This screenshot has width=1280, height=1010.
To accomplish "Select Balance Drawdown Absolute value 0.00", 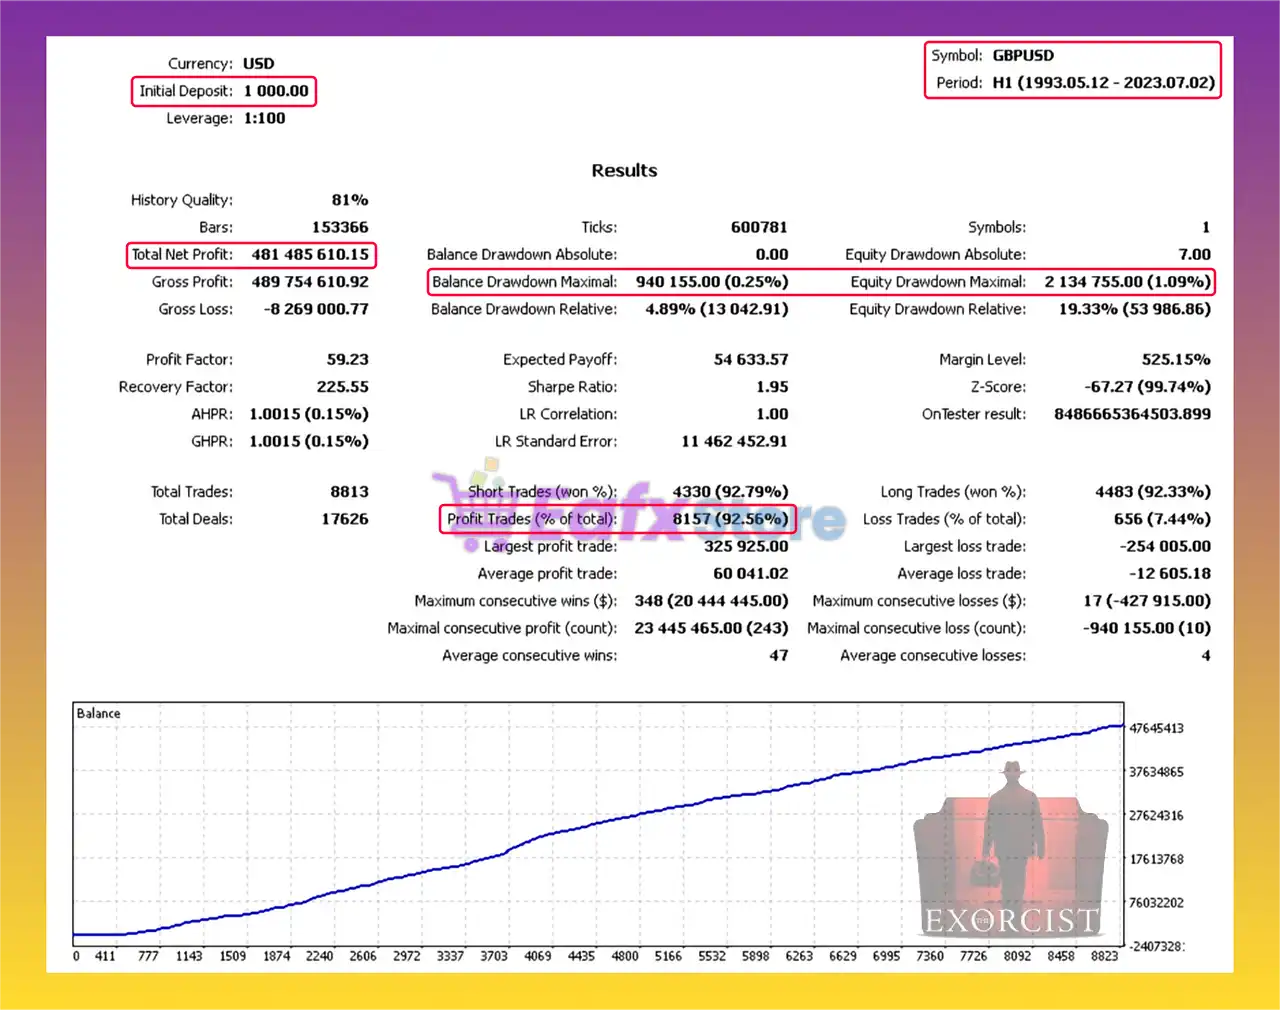I will [x=772, y=255].
